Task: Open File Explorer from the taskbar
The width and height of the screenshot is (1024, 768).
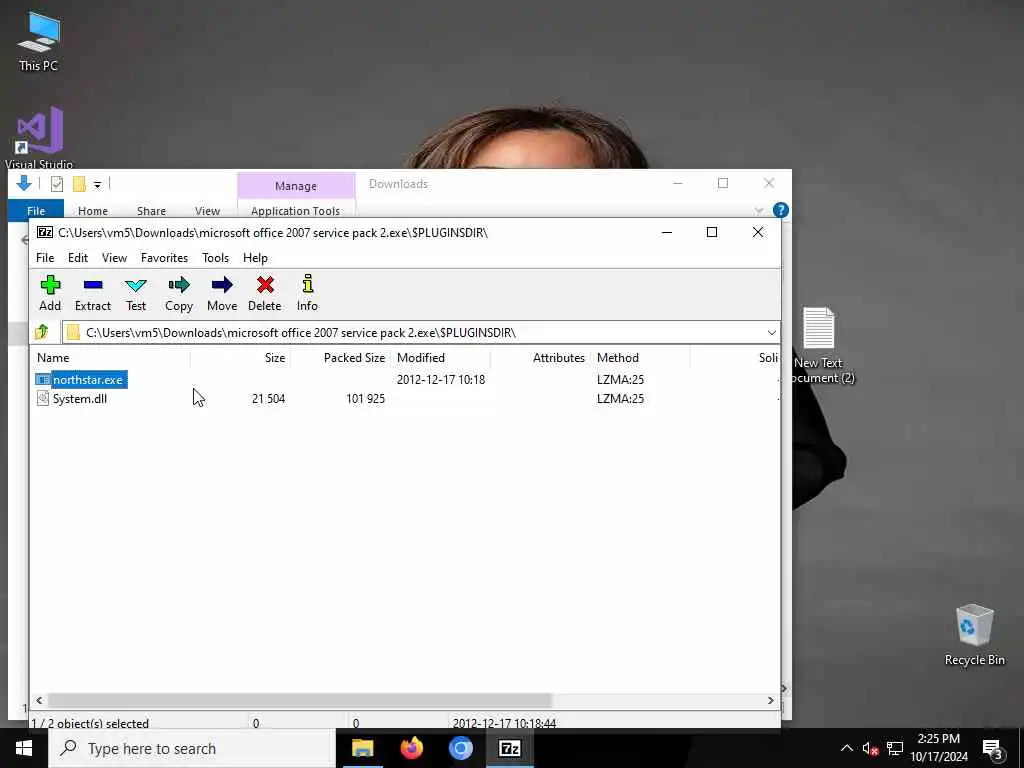Action: (x=362, y=748)
